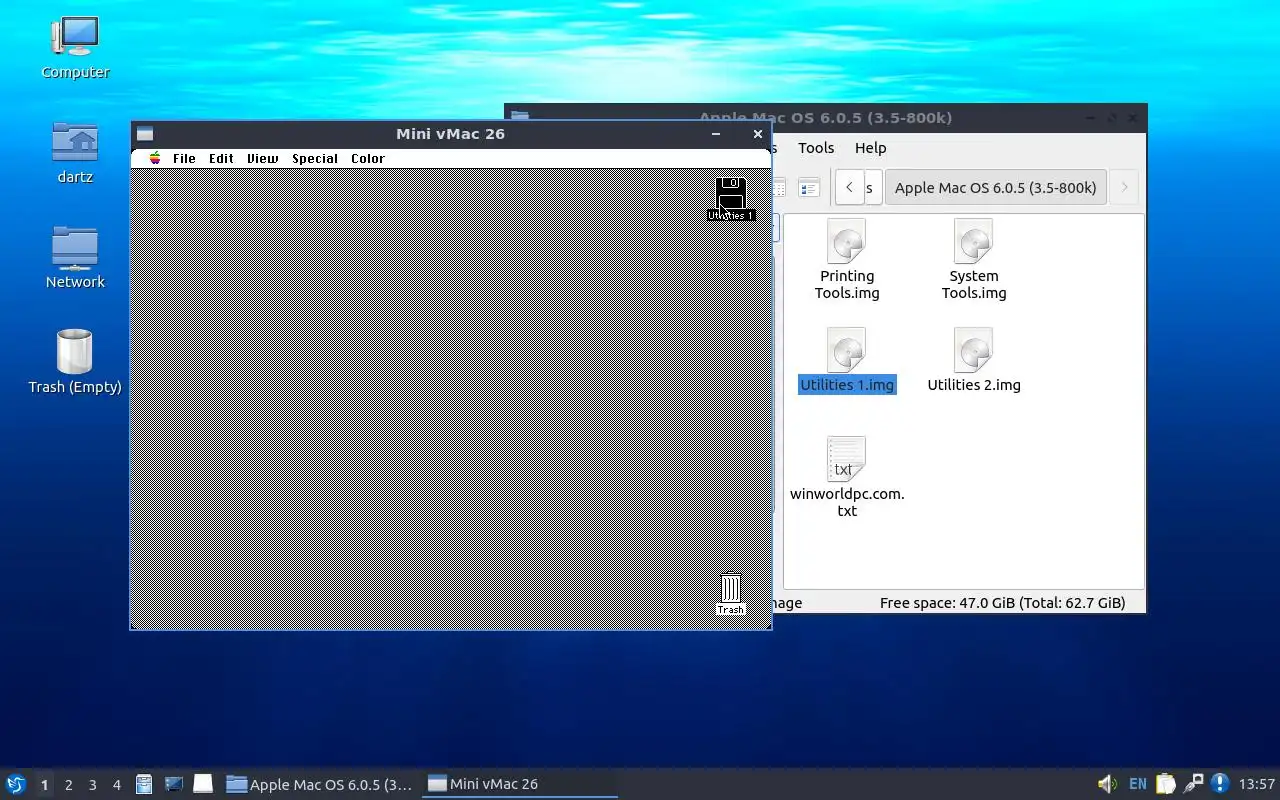Click the 13:57 clock
The width and height of the screenshot is (1280, 800).
click(1256, 784)
